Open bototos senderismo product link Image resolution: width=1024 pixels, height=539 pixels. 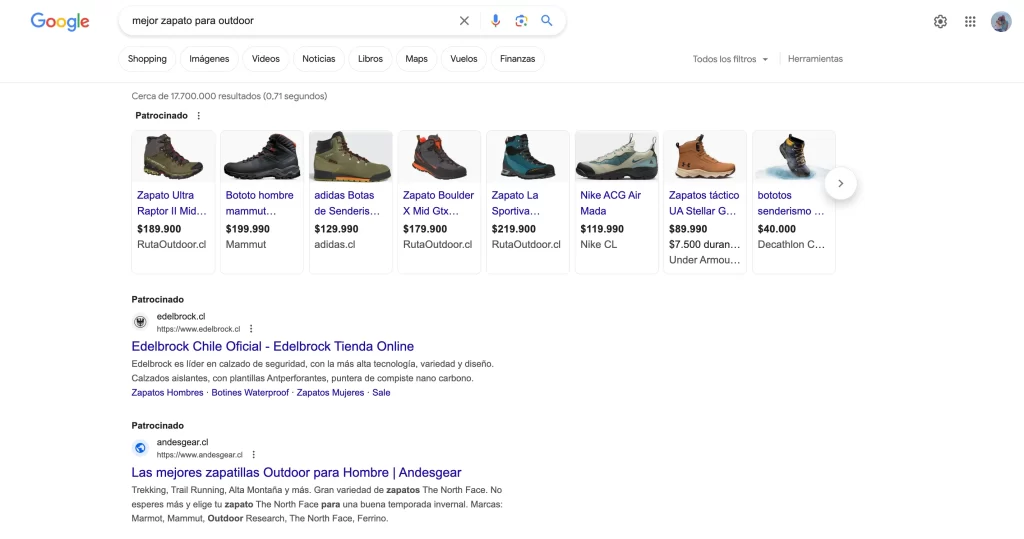(791, 203)
